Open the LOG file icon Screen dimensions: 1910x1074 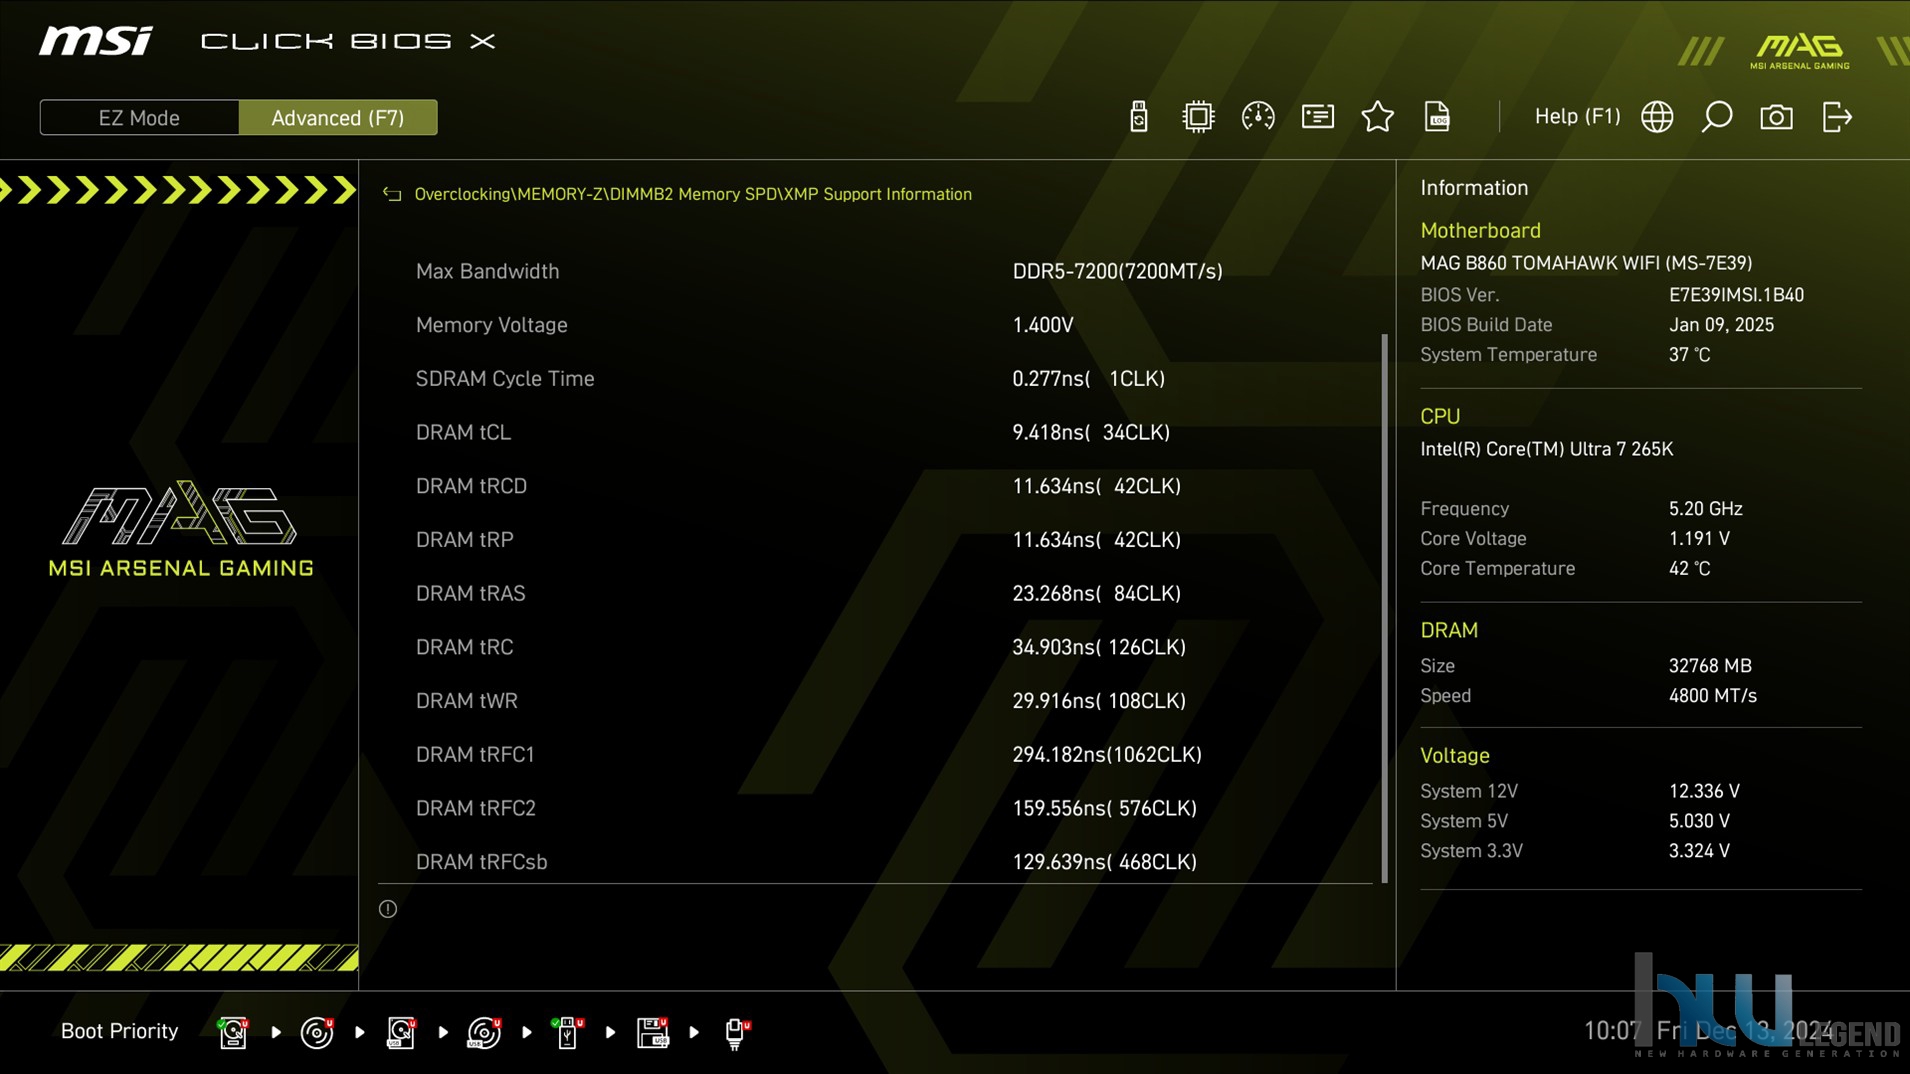click(1437, 117)
